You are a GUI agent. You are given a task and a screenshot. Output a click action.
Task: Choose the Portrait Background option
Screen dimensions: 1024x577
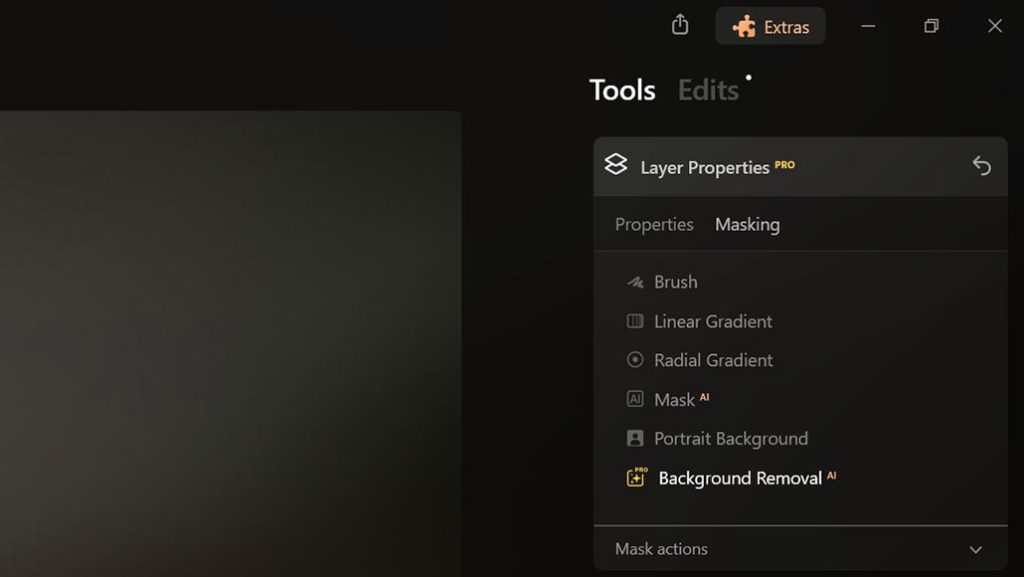pos(731,439)
